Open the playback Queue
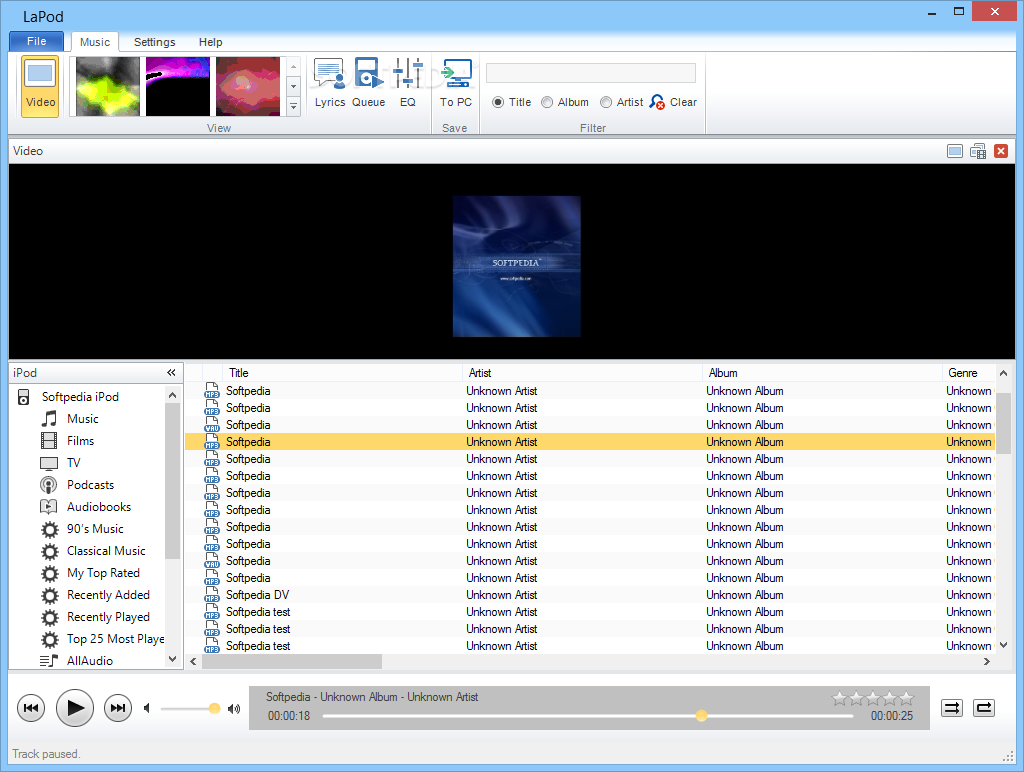The image size is (1024, 772). (x=368, y=82)
